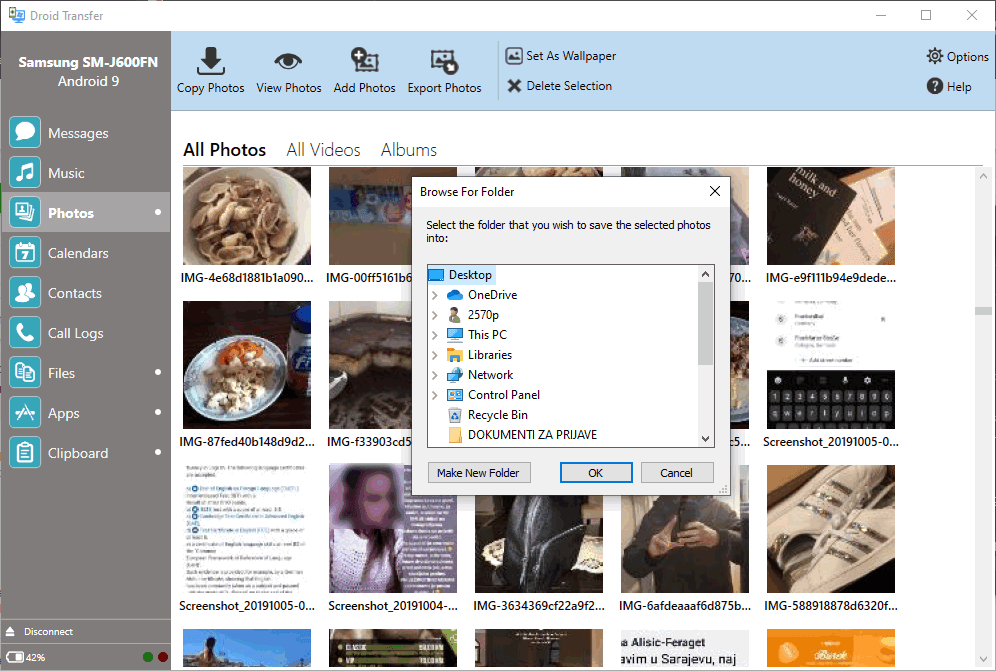Expand the 2570p user folder node
Viewport: 996px width, 671px height.
pos(434,315)
